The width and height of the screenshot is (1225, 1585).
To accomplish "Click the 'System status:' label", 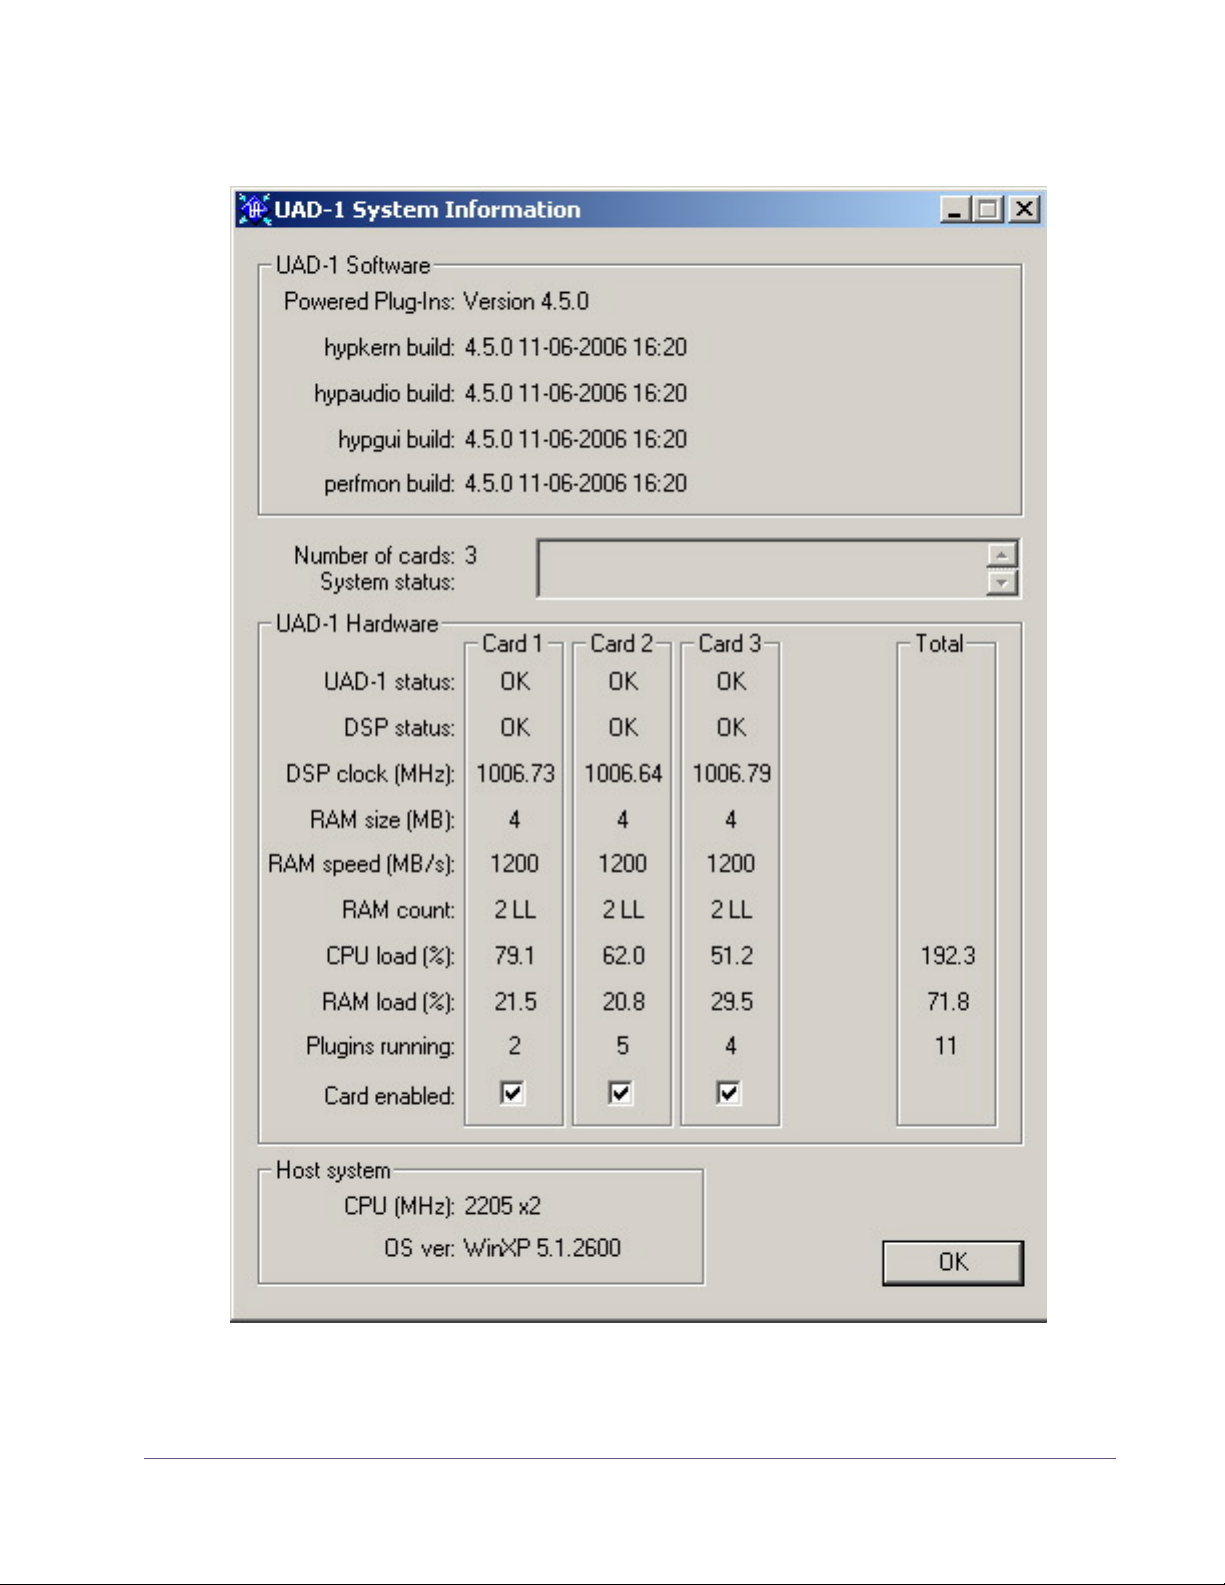I will (x=387, y=582).
